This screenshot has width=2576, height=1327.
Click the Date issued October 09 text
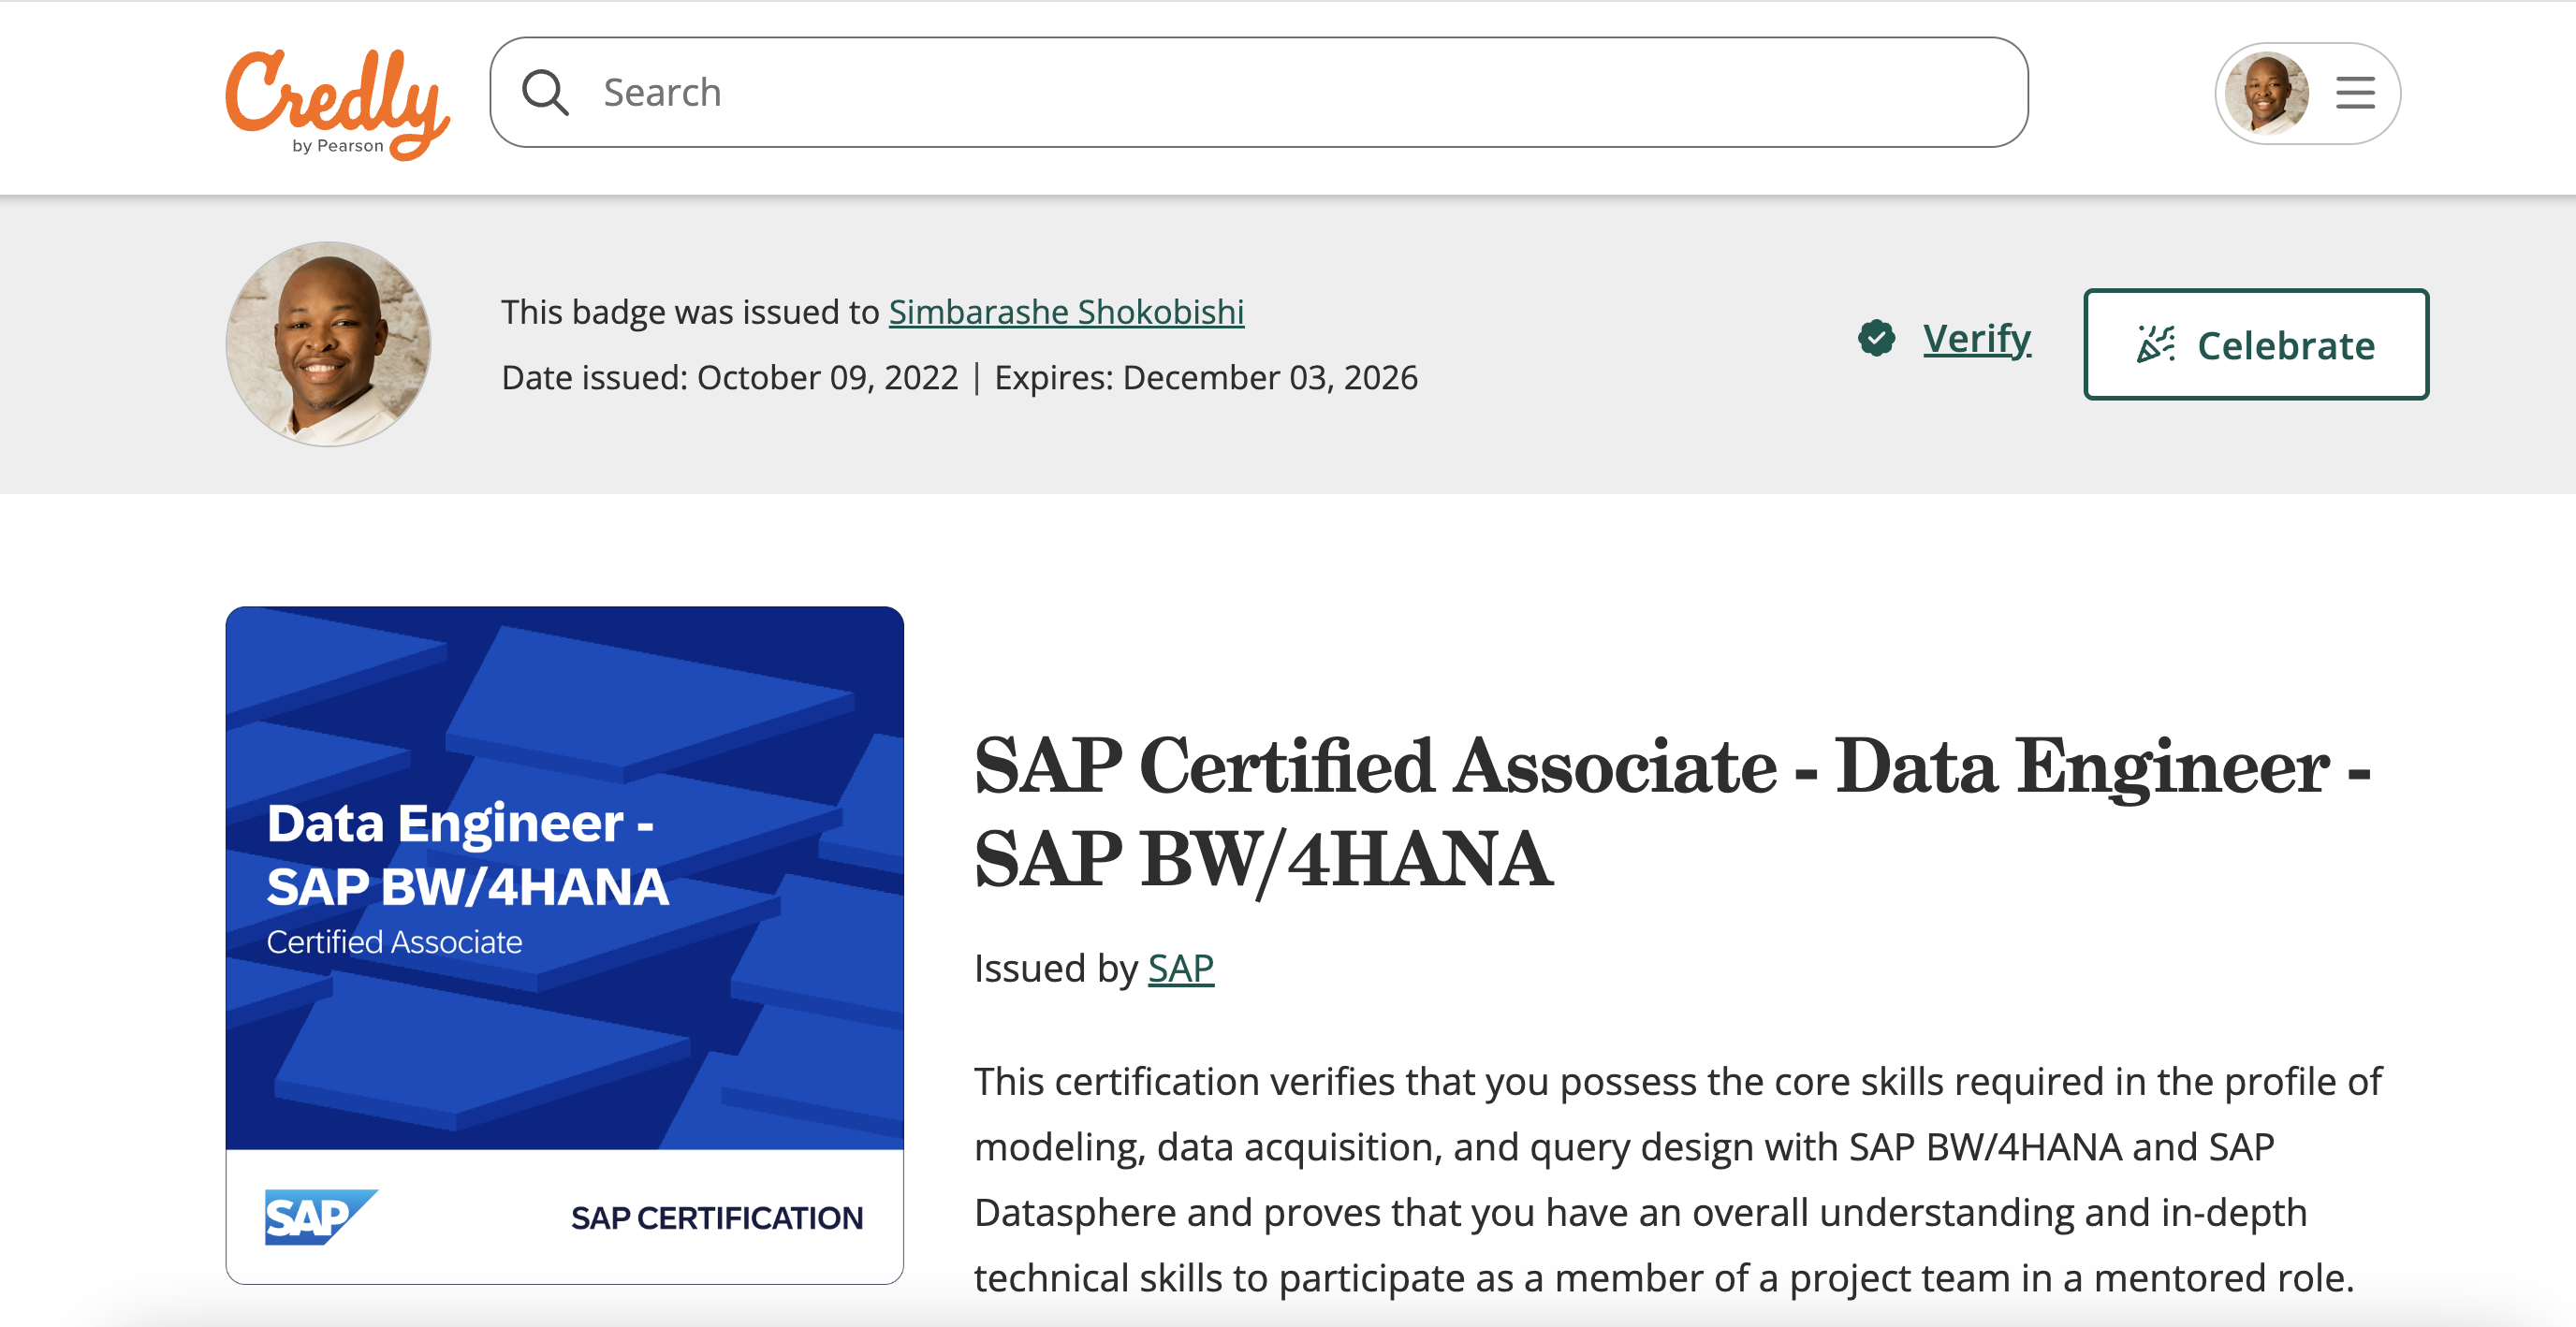click(729, 378)
